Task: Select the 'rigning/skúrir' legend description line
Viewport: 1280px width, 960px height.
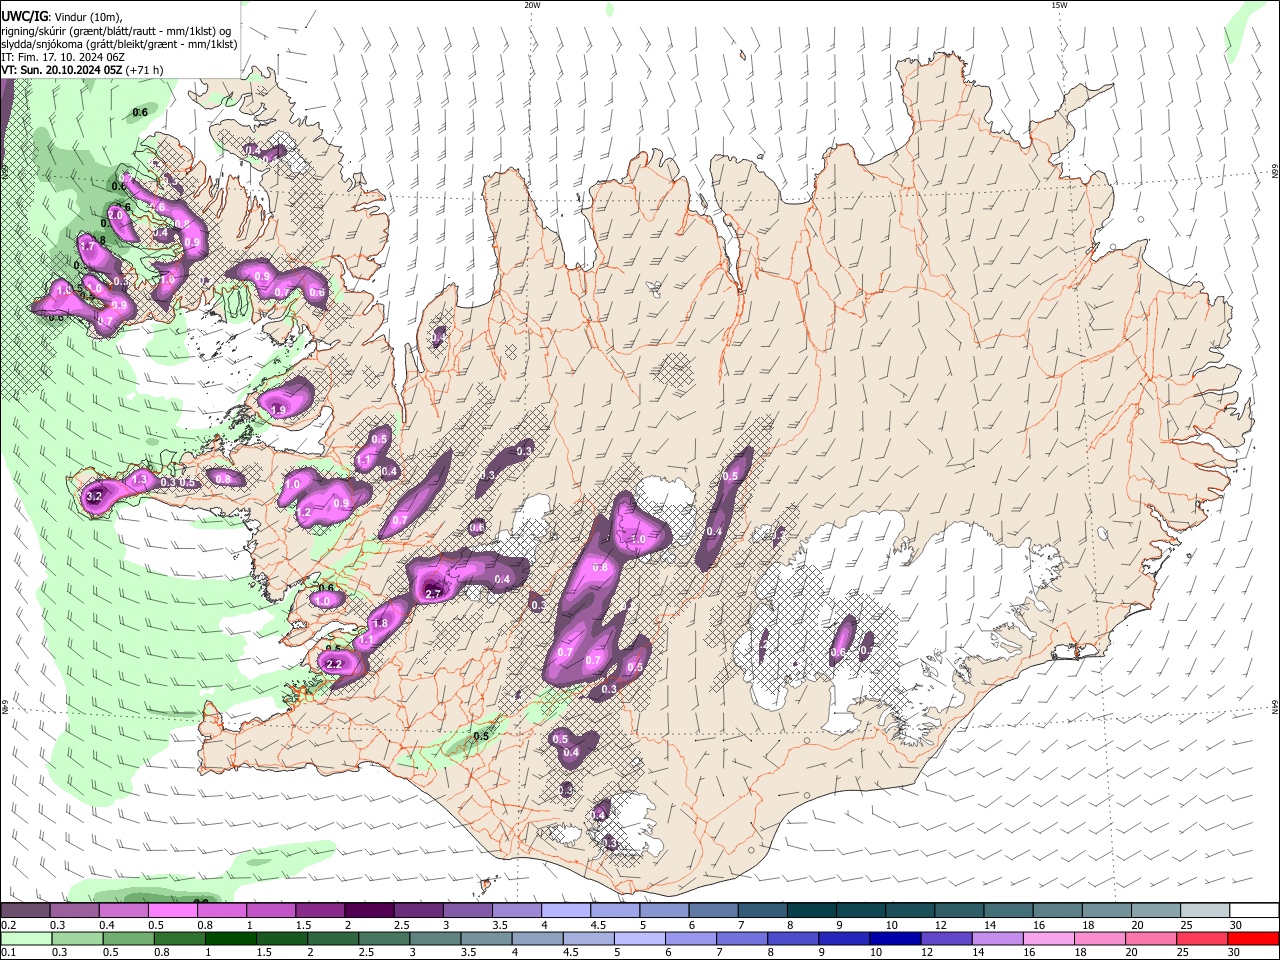Action: [116, 31]
